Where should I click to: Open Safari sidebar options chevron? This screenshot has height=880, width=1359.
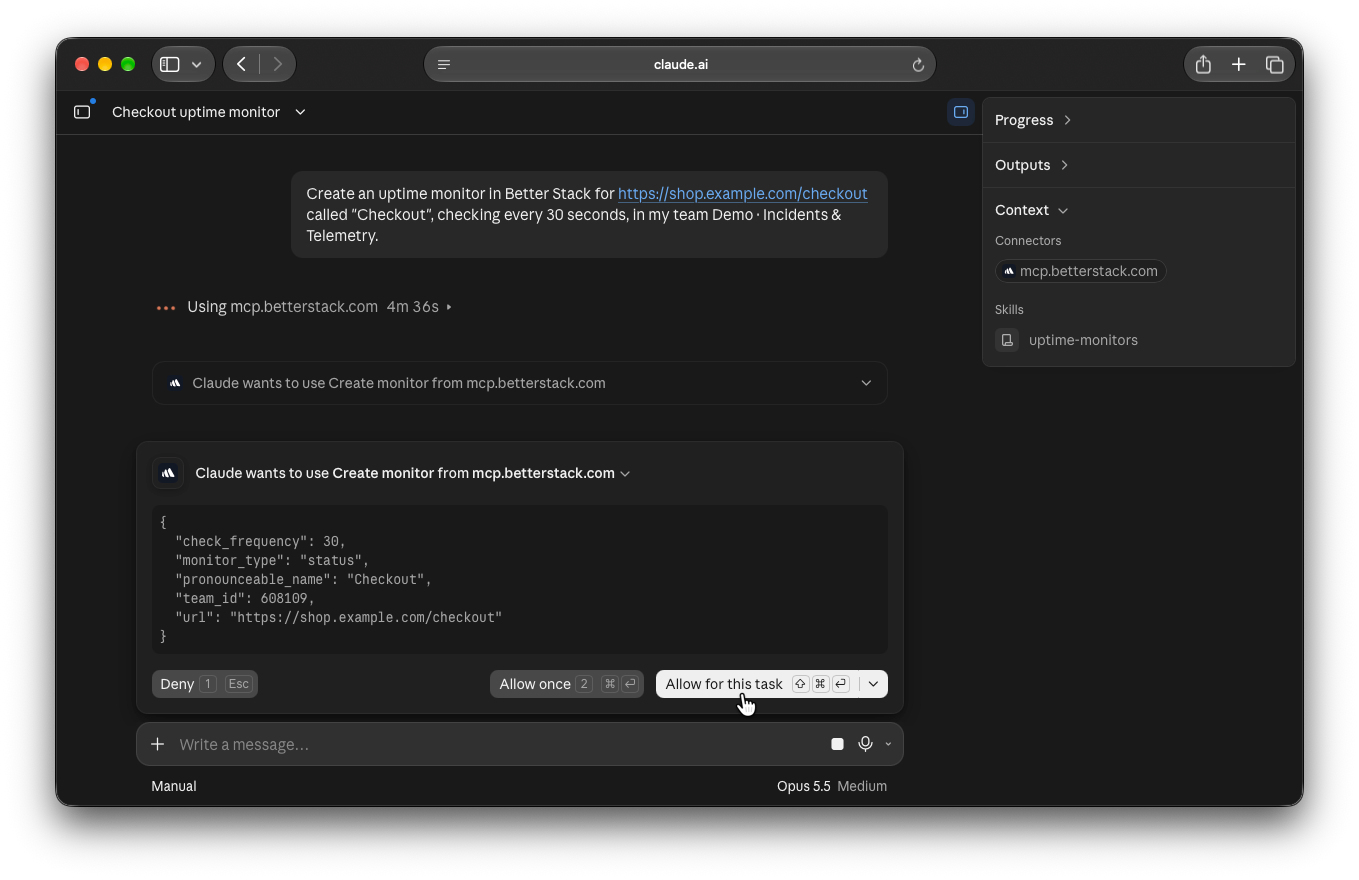[x=196, y=64]
